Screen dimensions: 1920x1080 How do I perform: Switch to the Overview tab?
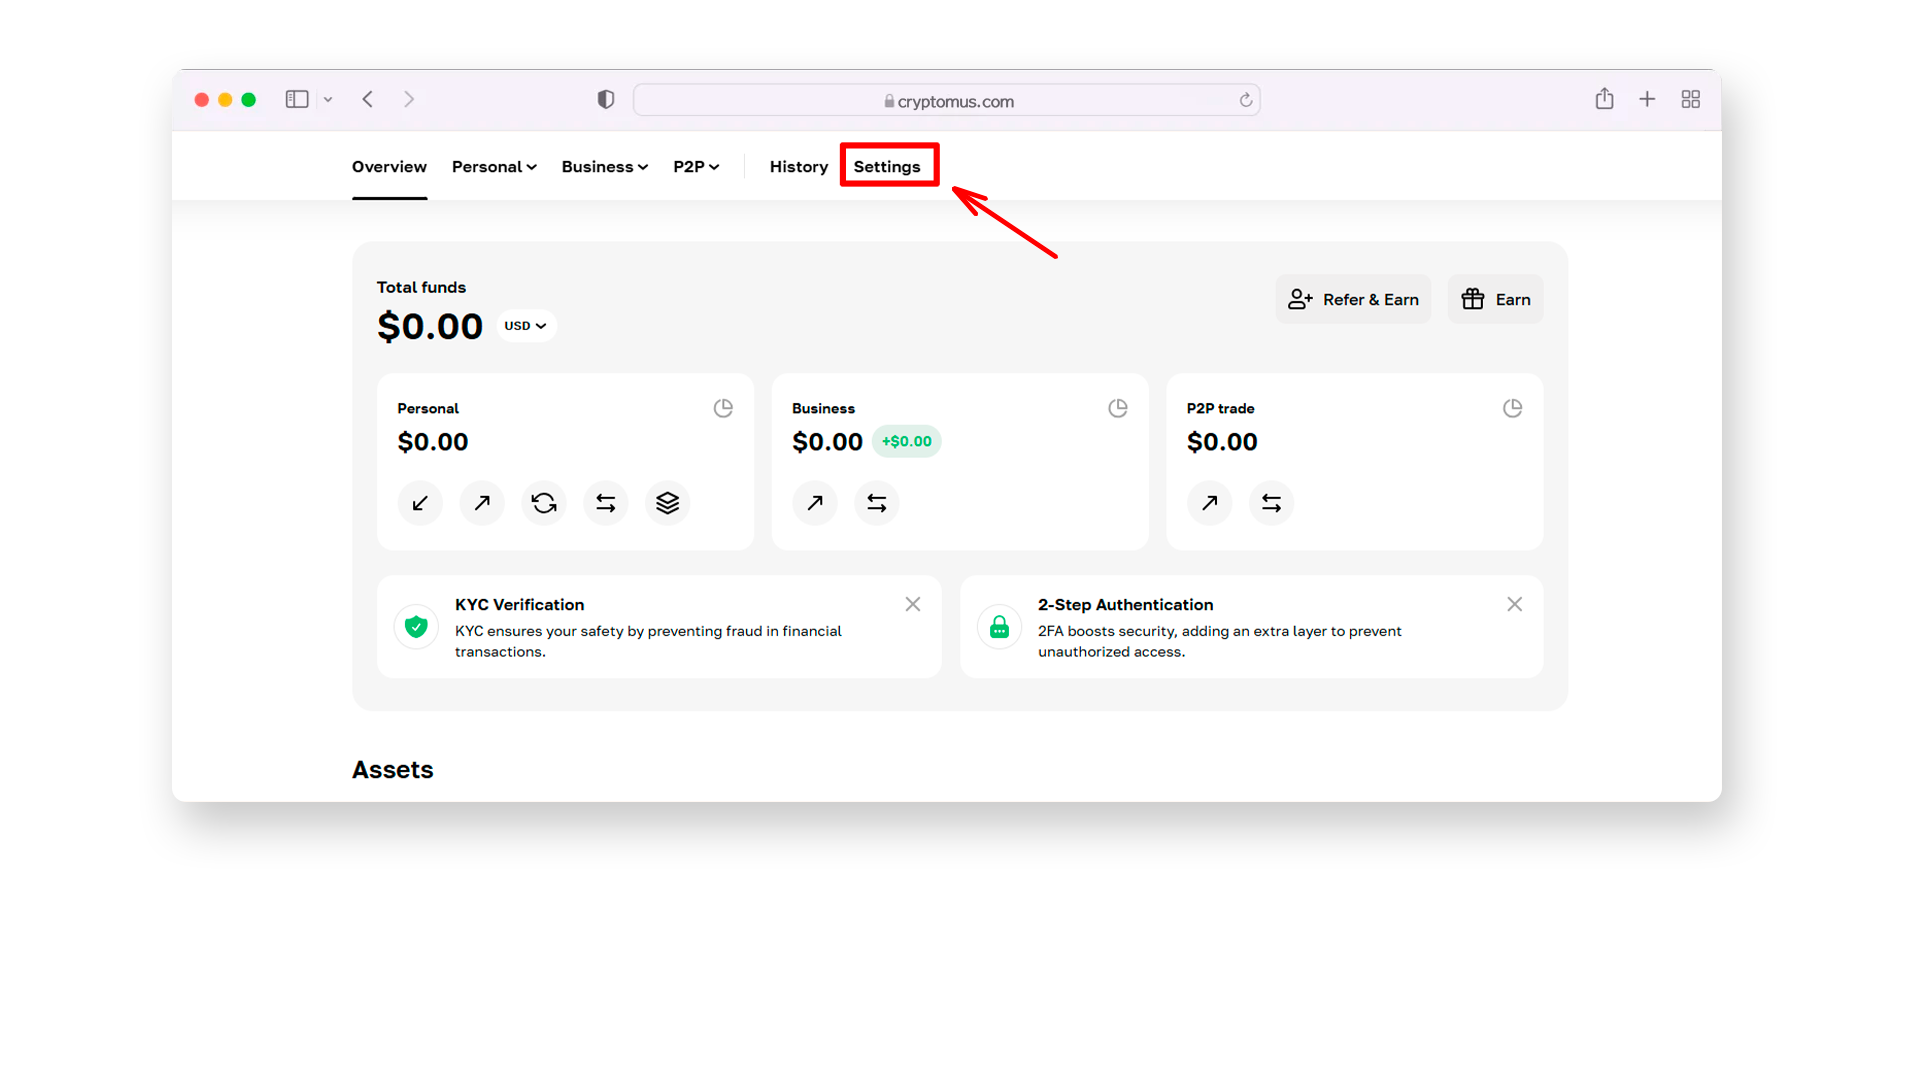tap(389, 166)
